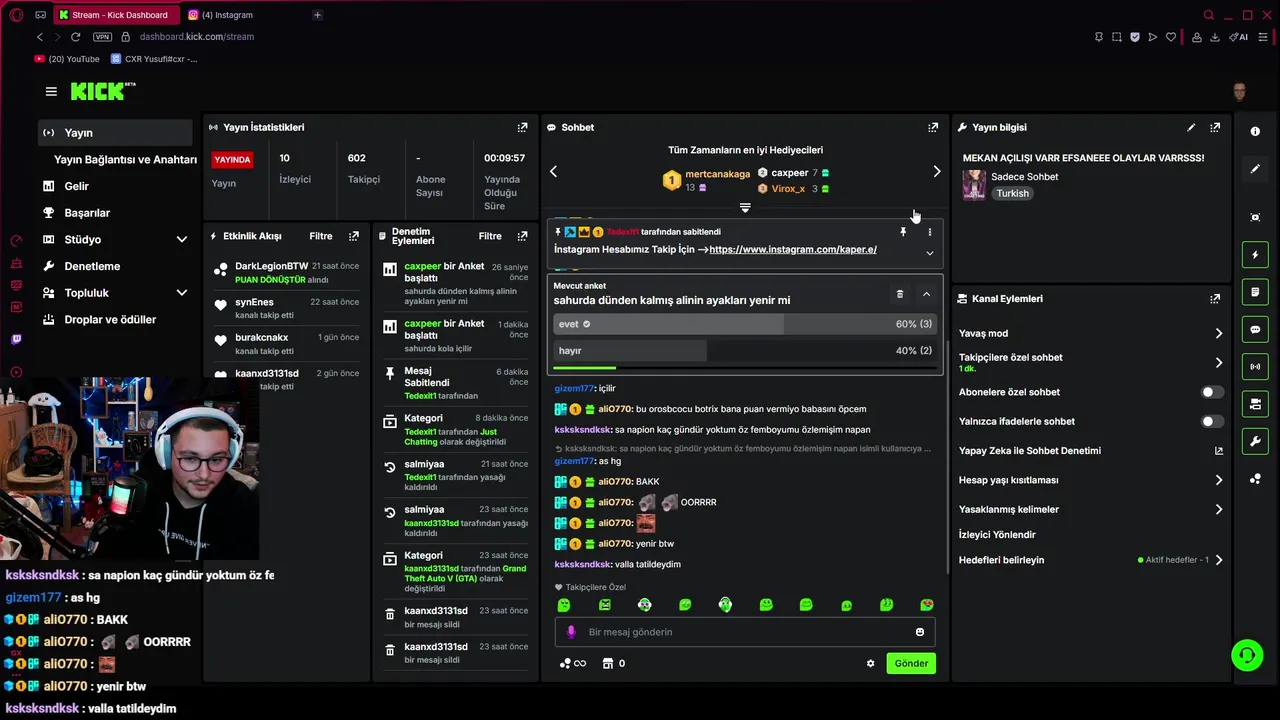The width and height of the screenshot is (1280, 720).
Task: Collapse the top gifters banner handle
Action: [x=745, y=208]
